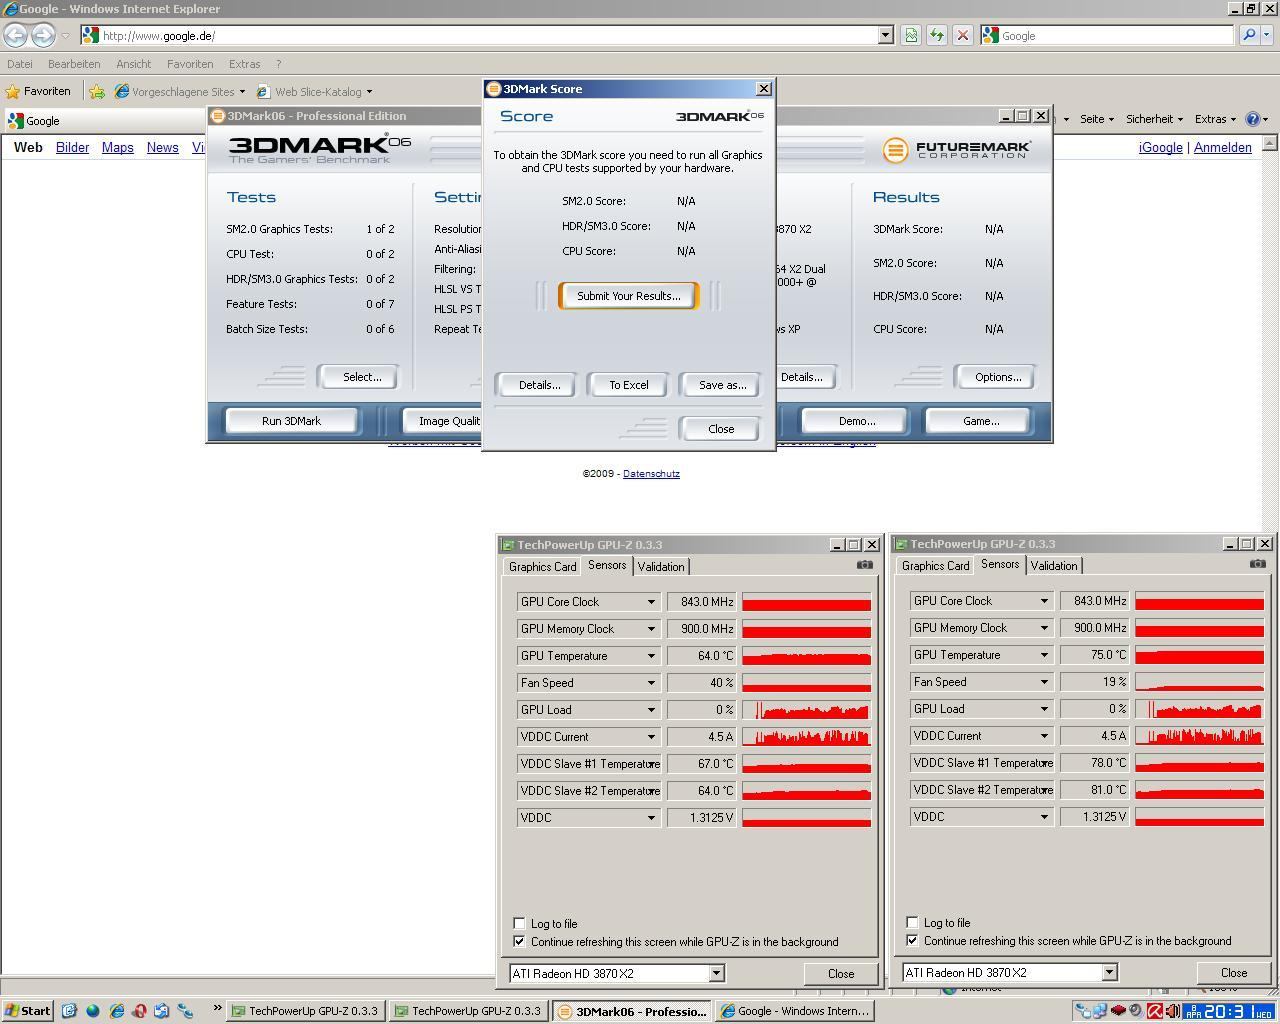Open ATI Radeon HD 3870 X2 selector, left GPU-Z
Viewport: 1280px width, 1024px height.
[716, 973]
